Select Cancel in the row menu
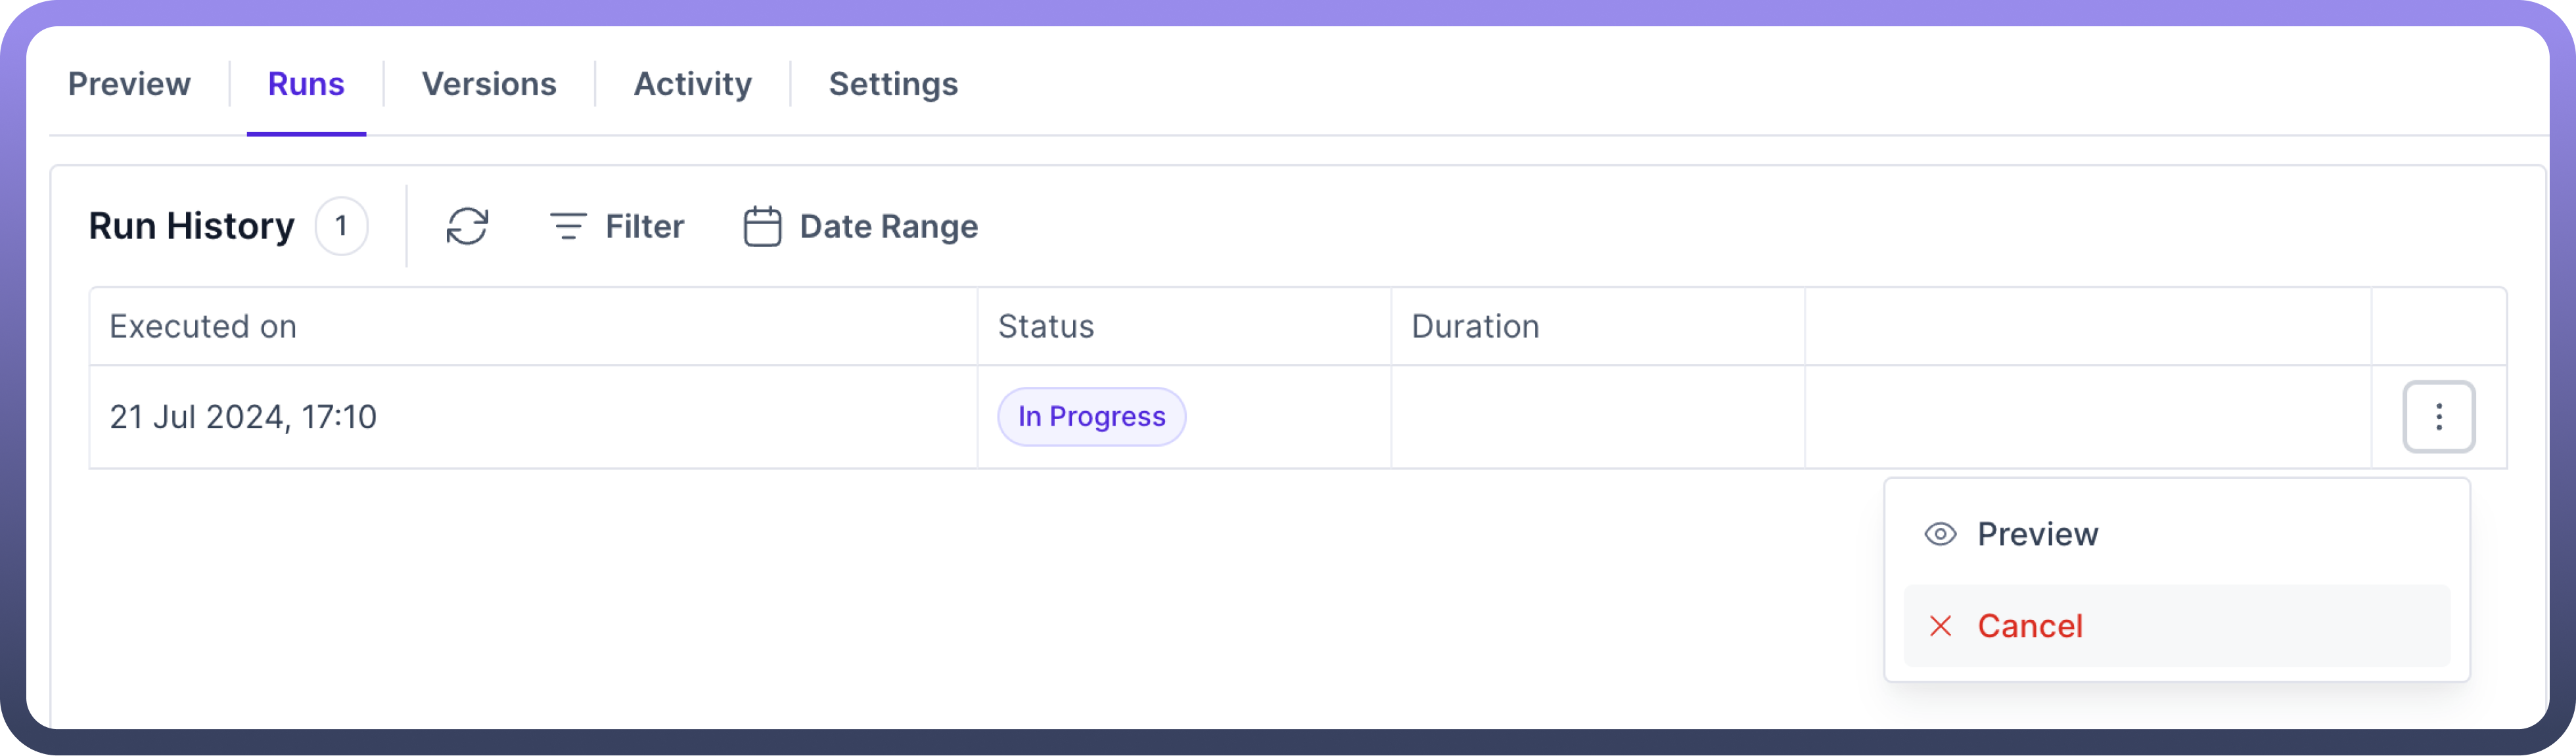 [2030, 626]
